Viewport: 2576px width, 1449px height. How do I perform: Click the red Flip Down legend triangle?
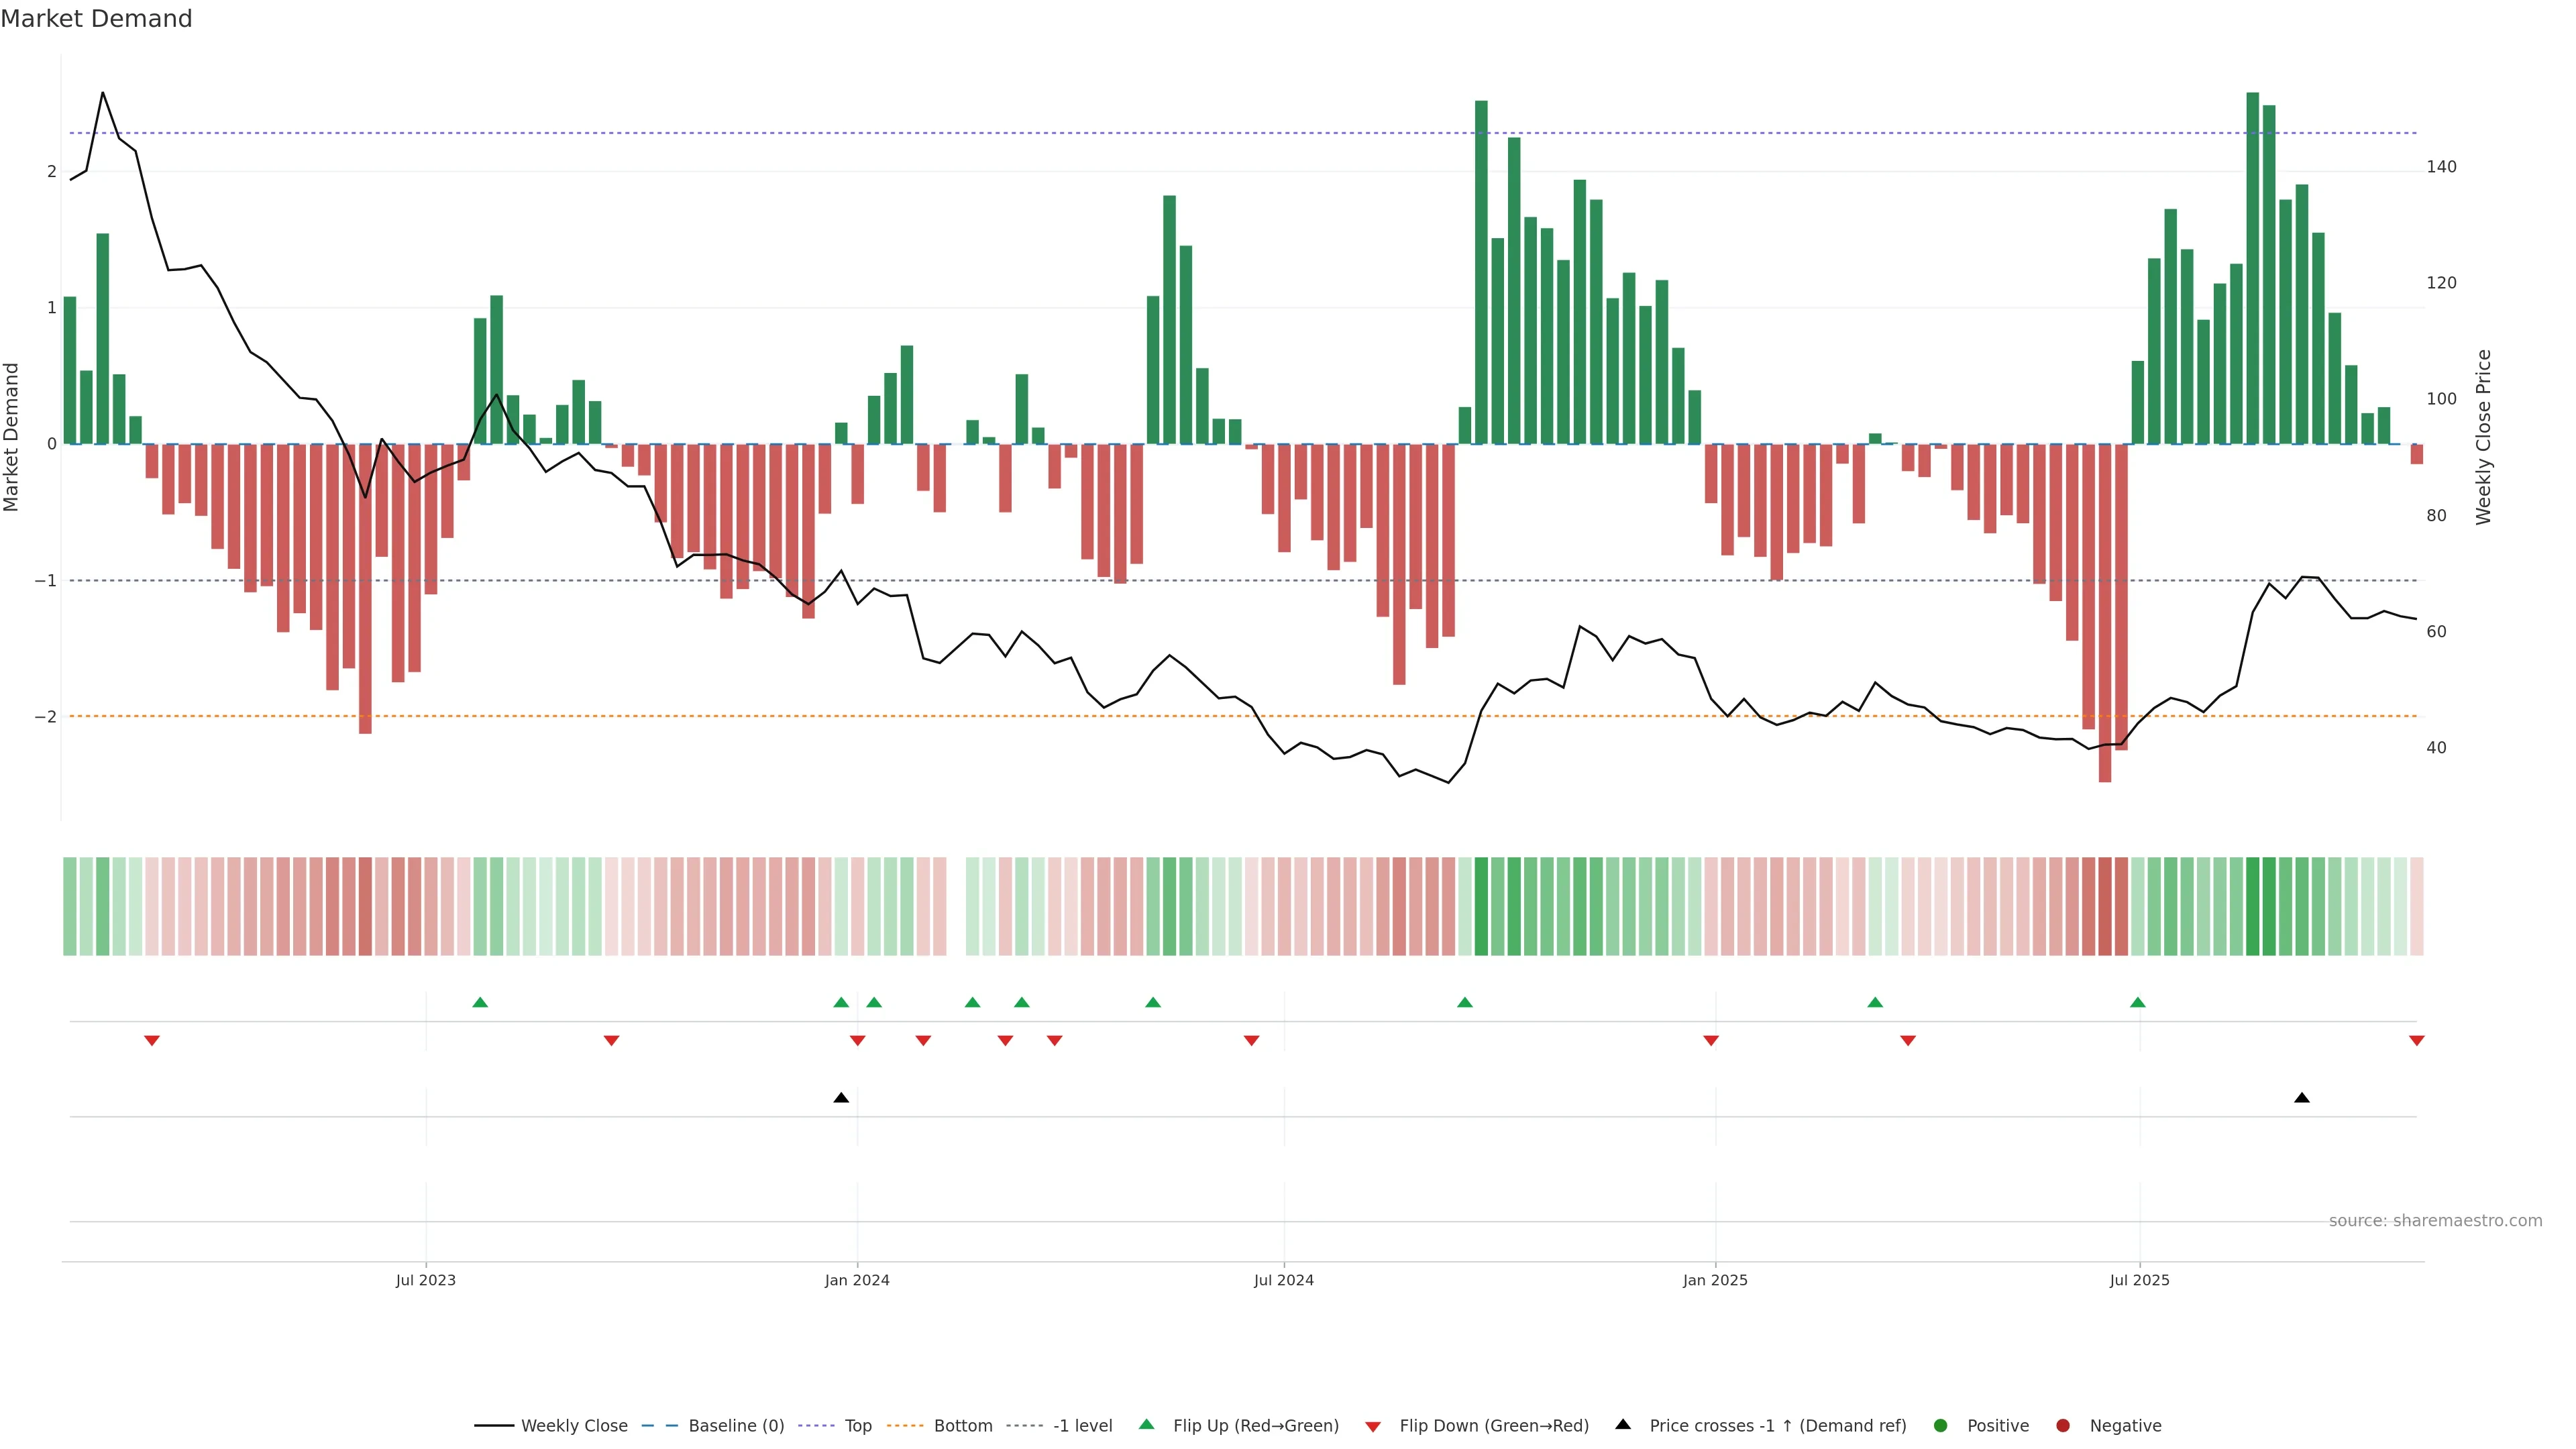point(1373,1426)
